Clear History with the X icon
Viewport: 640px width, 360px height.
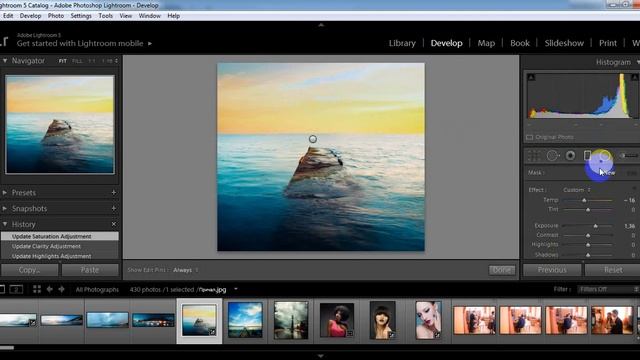pos(114,224)
